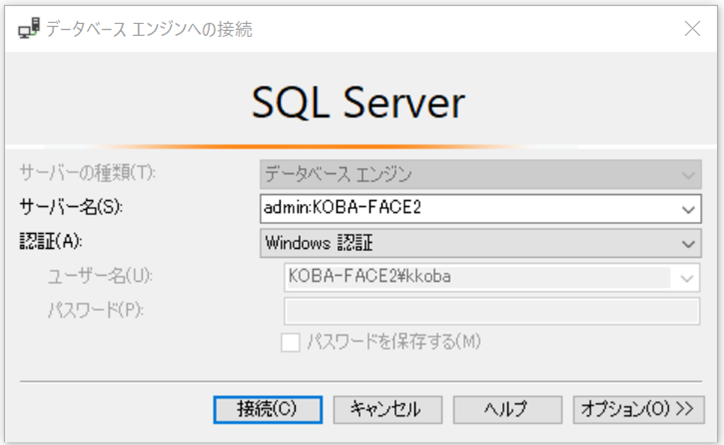724x445 pixels.
Task: Expand the 認証 Windows 認証 dropdown
Action: click(x=481, y=243)
